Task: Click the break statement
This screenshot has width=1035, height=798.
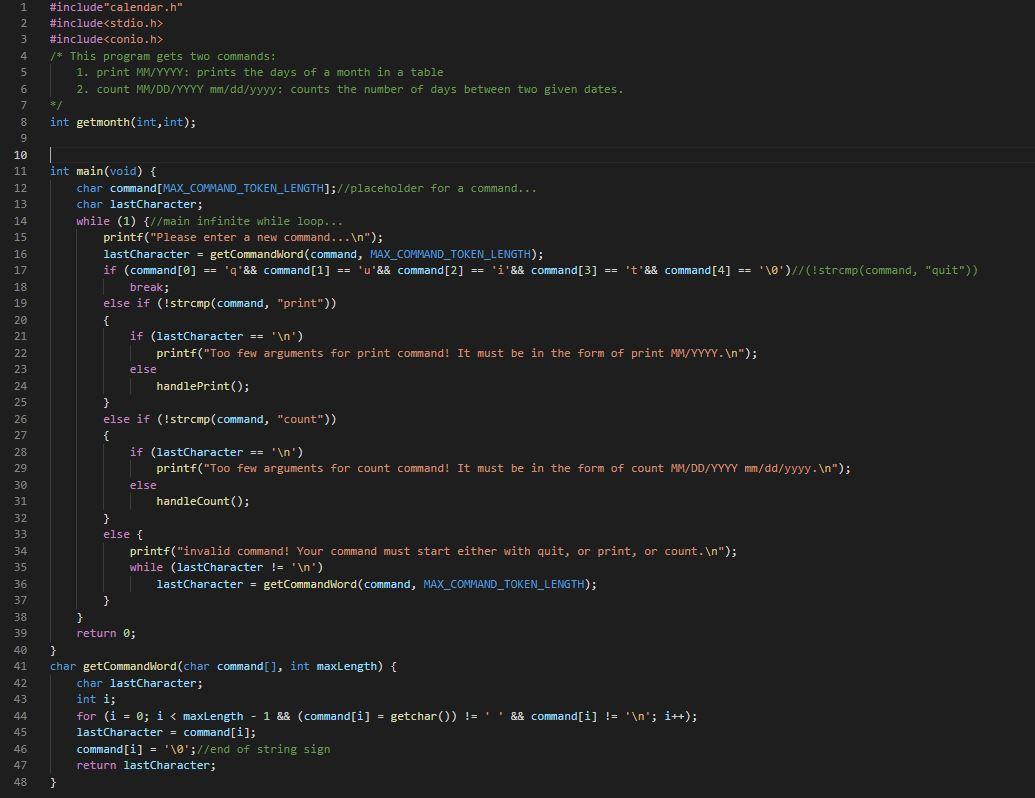Action: coord(147,286)
